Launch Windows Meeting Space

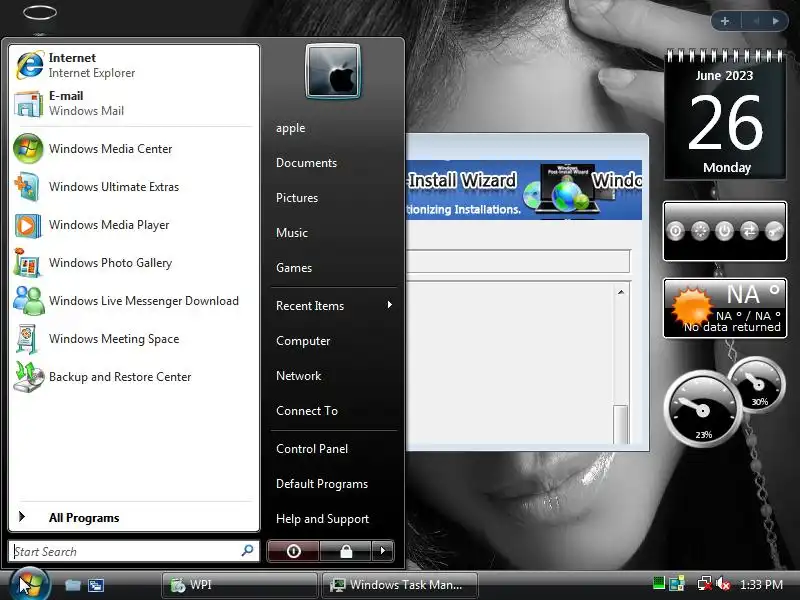coord(134,339)
